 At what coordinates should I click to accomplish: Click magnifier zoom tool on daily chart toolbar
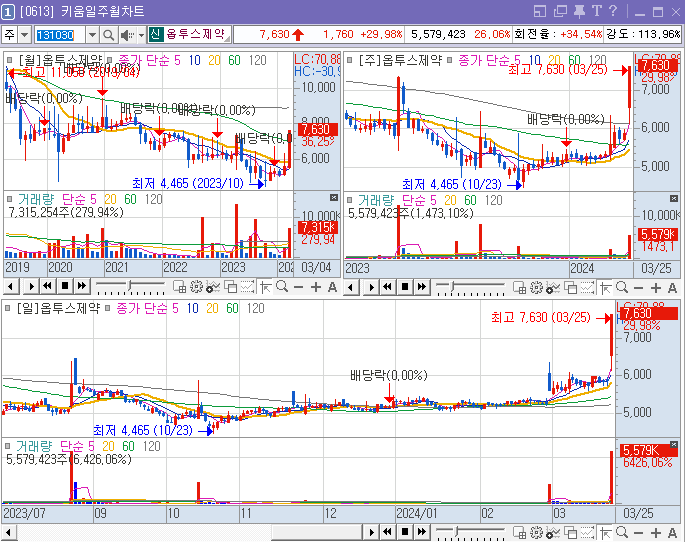[622, 532]
